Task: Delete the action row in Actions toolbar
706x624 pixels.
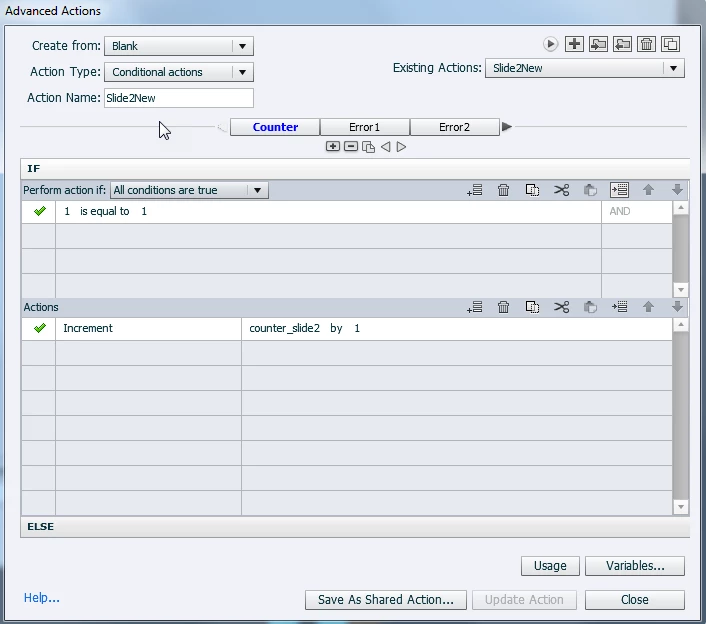Action: point(503,307)
